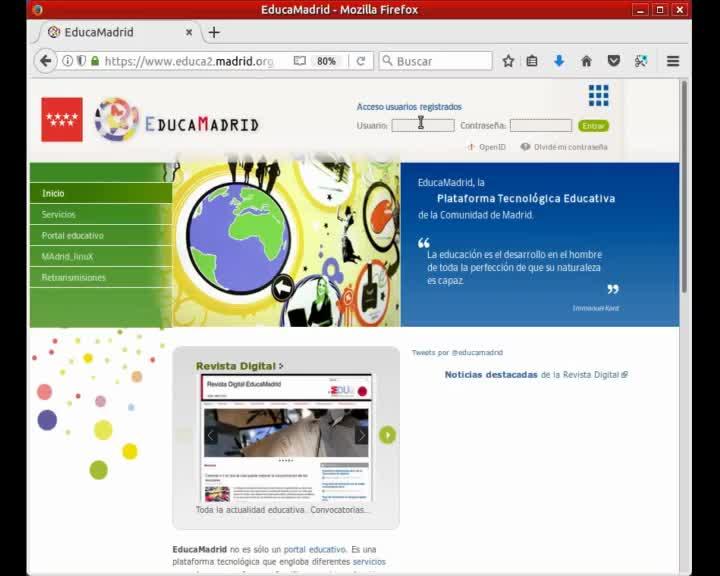720x576 pixels.
Task: Select the EducaMadrid browser tab
Action: (120, 32)
